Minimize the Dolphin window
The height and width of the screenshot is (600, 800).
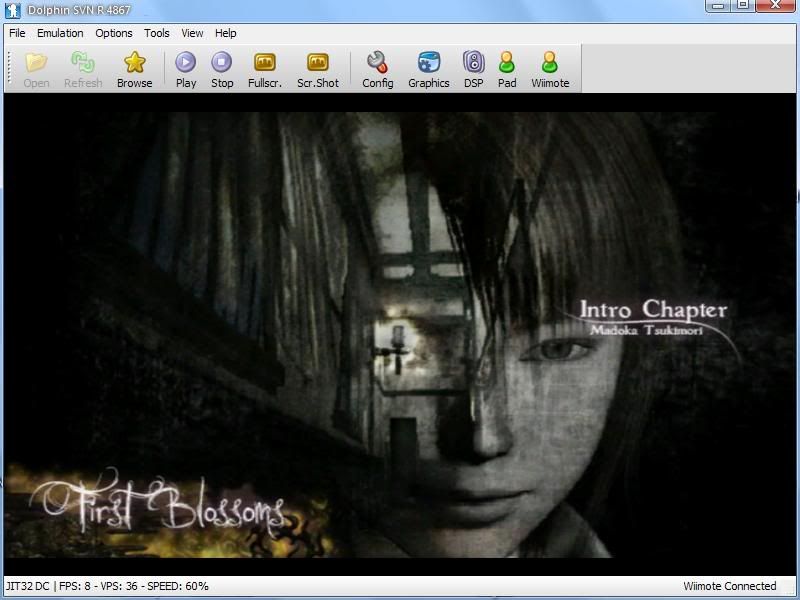click(718, 6)
